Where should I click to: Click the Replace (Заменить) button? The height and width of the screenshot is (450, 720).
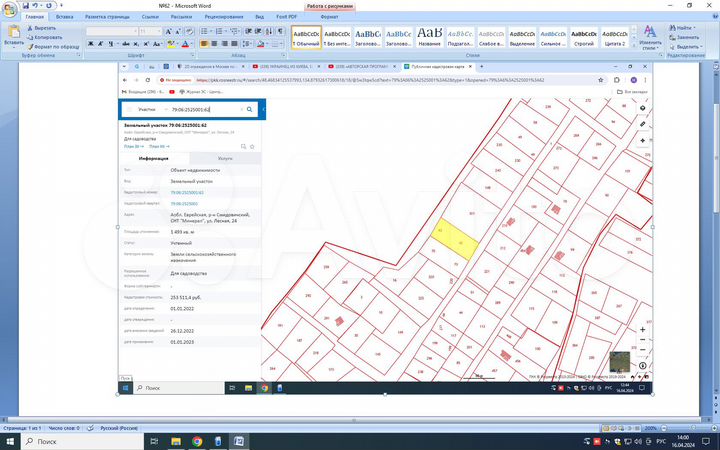coord(688,37)
